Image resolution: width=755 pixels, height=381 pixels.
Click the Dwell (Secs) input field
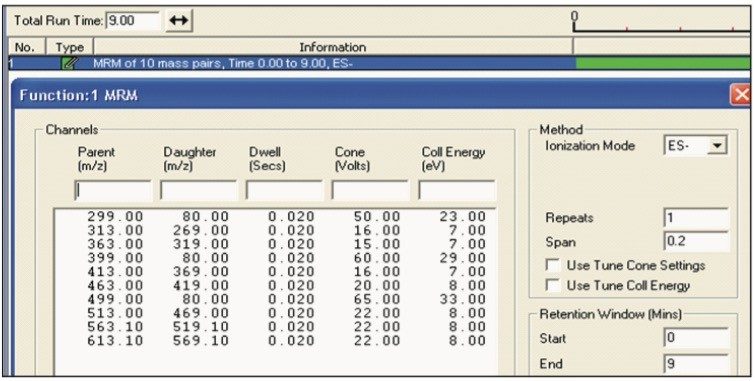[284, 190]
